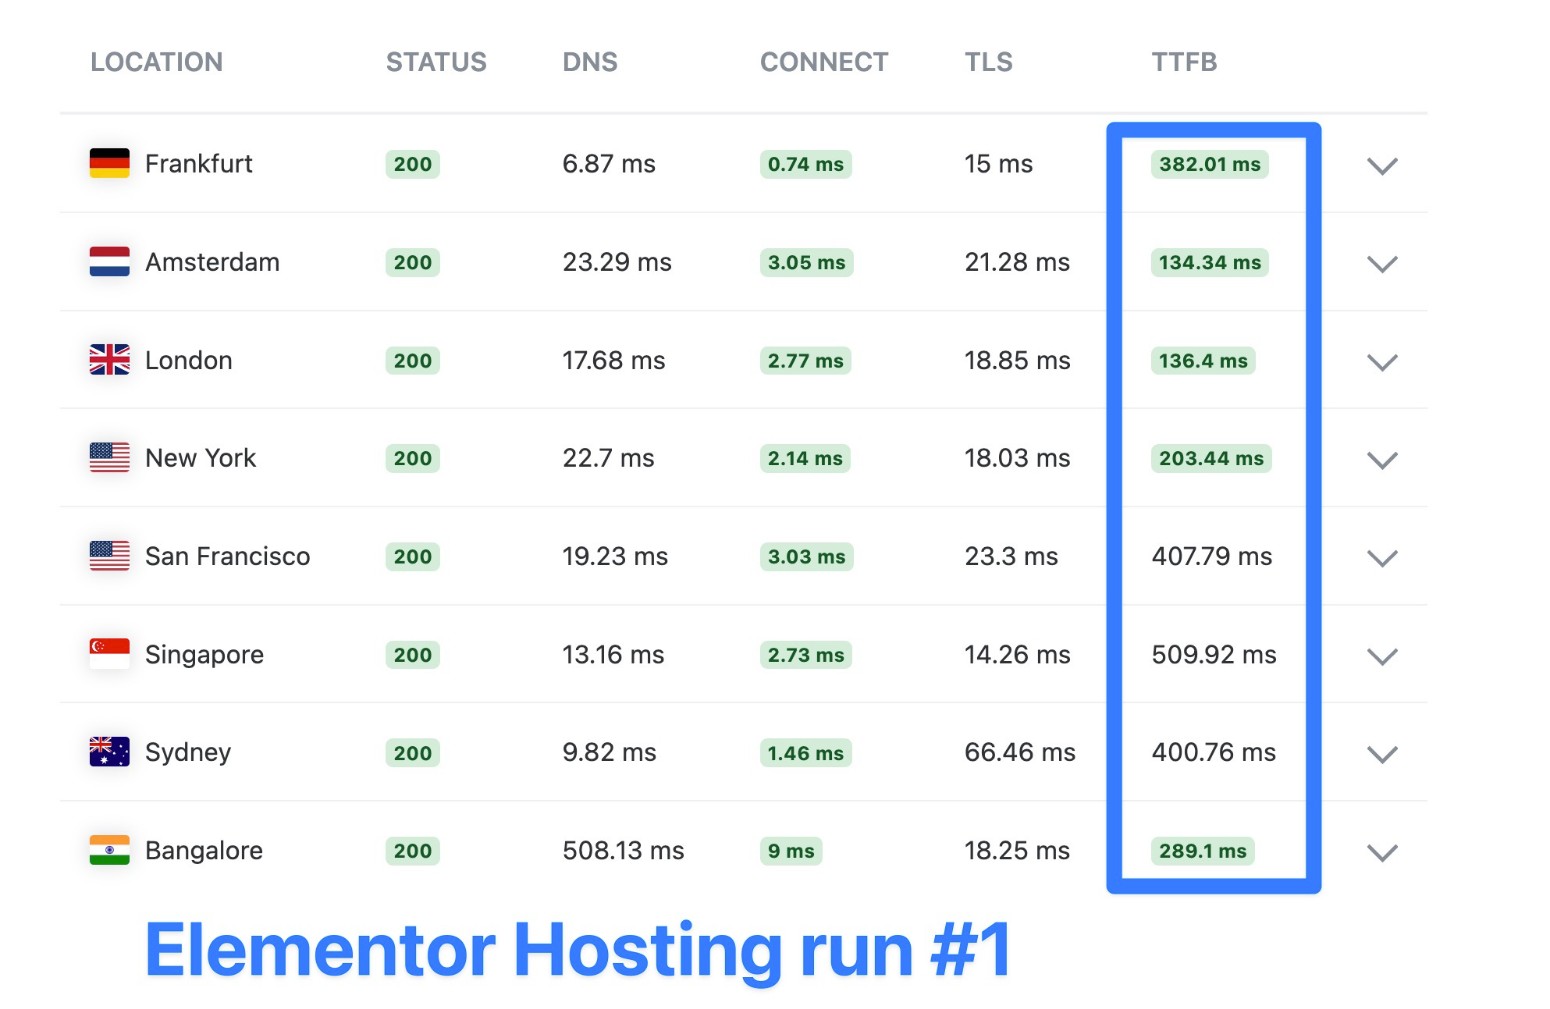Click the 382.01 ms TTFB badge

(x=1210, y=164)
